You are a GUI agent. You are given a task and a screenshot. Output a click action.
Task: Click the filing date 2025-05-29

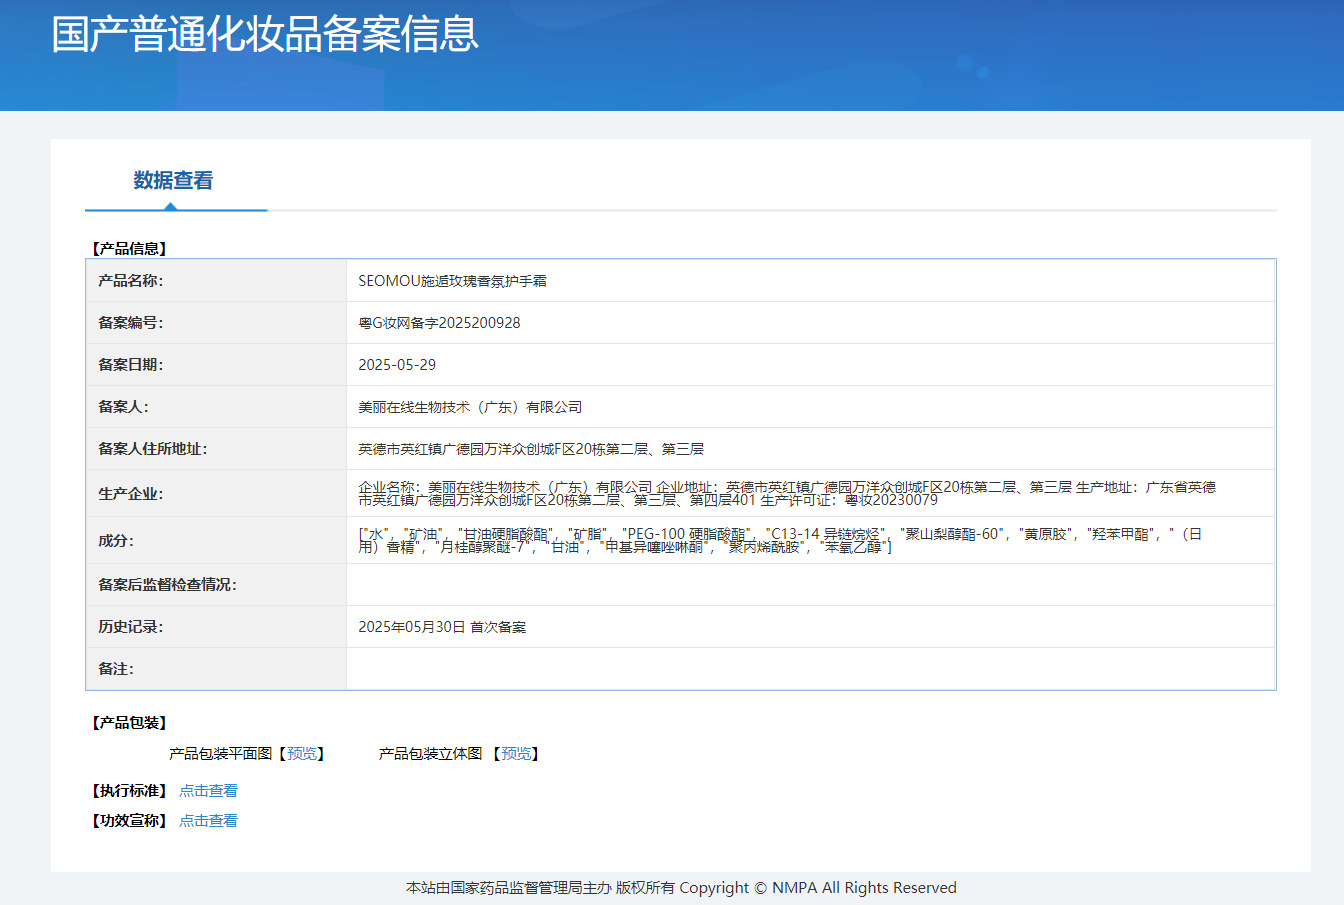(397, 365)
